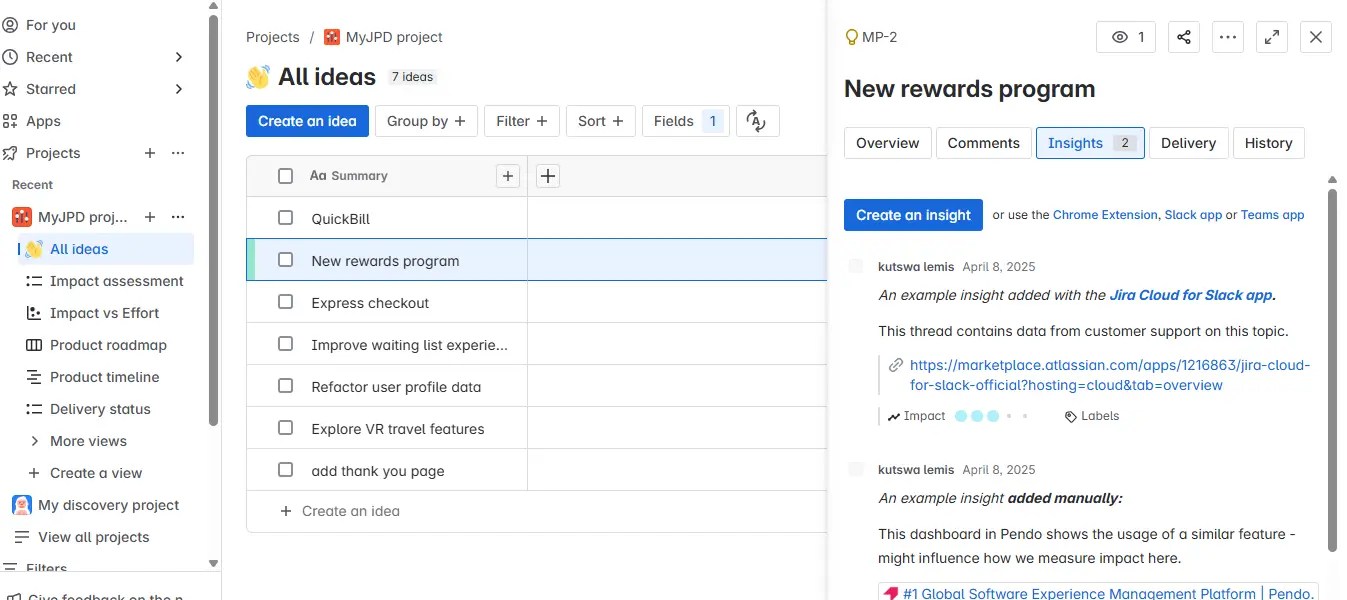Screen dimensions: 1347x600
Task: Click the Create an insight button
Action: (x=913, y=215)
